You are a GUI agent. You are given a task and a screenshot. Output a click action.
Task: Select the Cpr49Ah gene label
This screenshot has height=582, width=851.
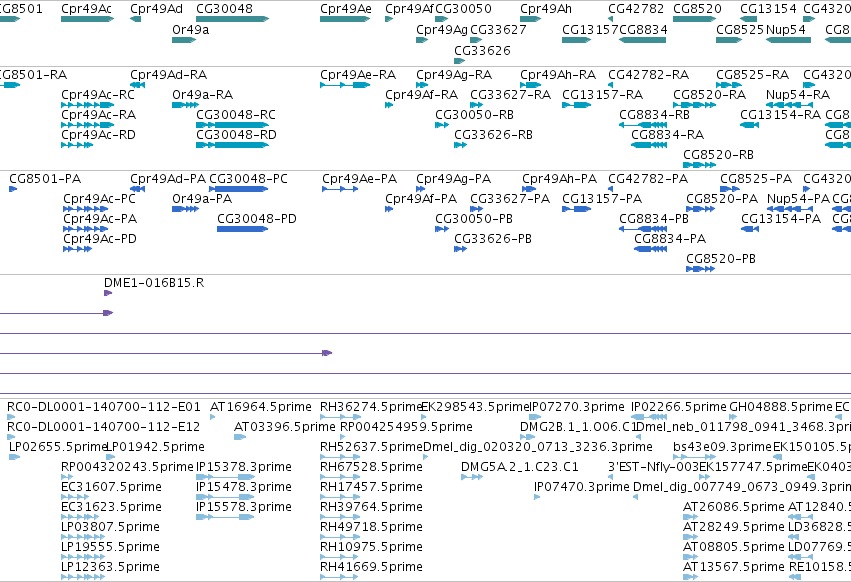point(546,9)
